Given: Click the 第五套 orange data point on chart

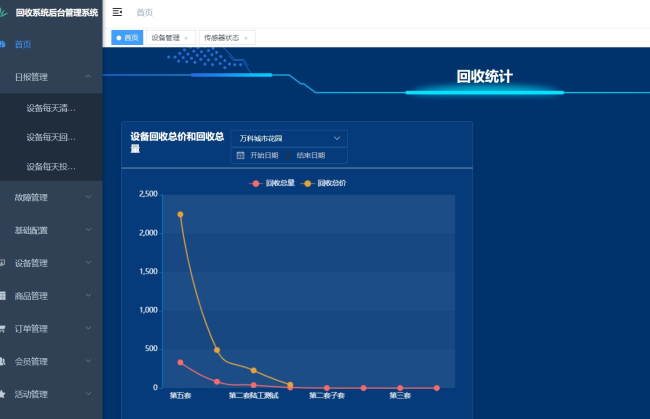Looking at the screenshot, I should pos(180,214).
